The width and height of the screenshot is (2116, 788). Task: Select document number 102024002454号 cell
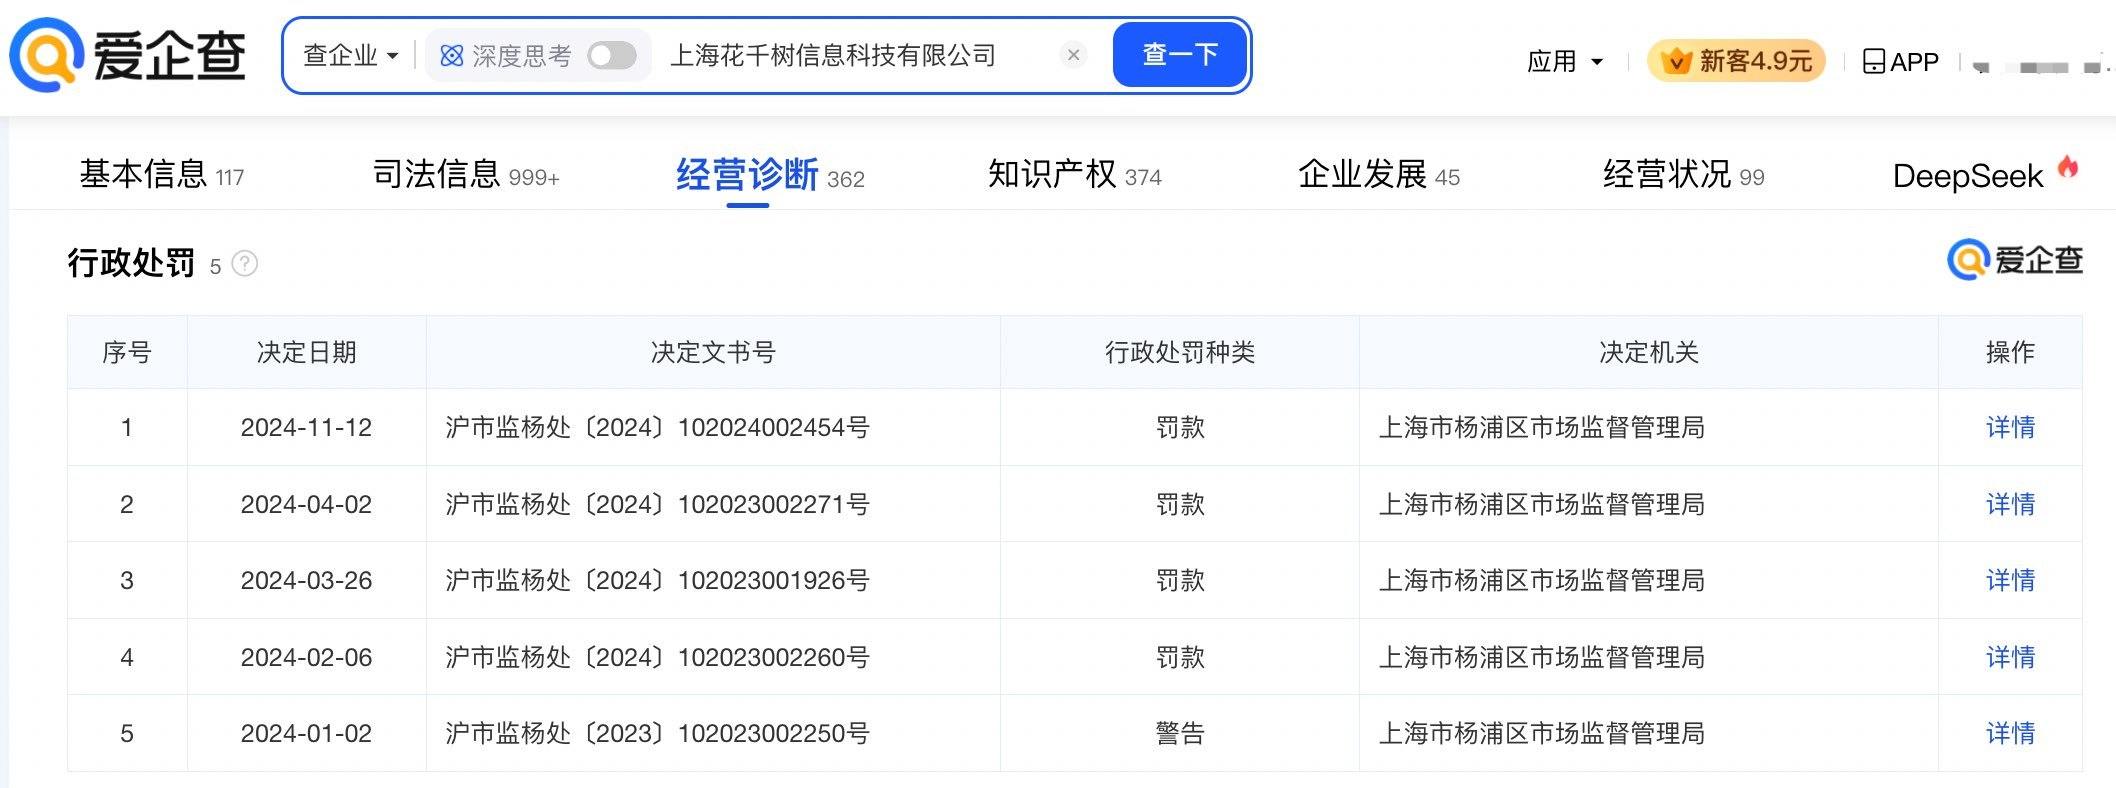[713, 427]
